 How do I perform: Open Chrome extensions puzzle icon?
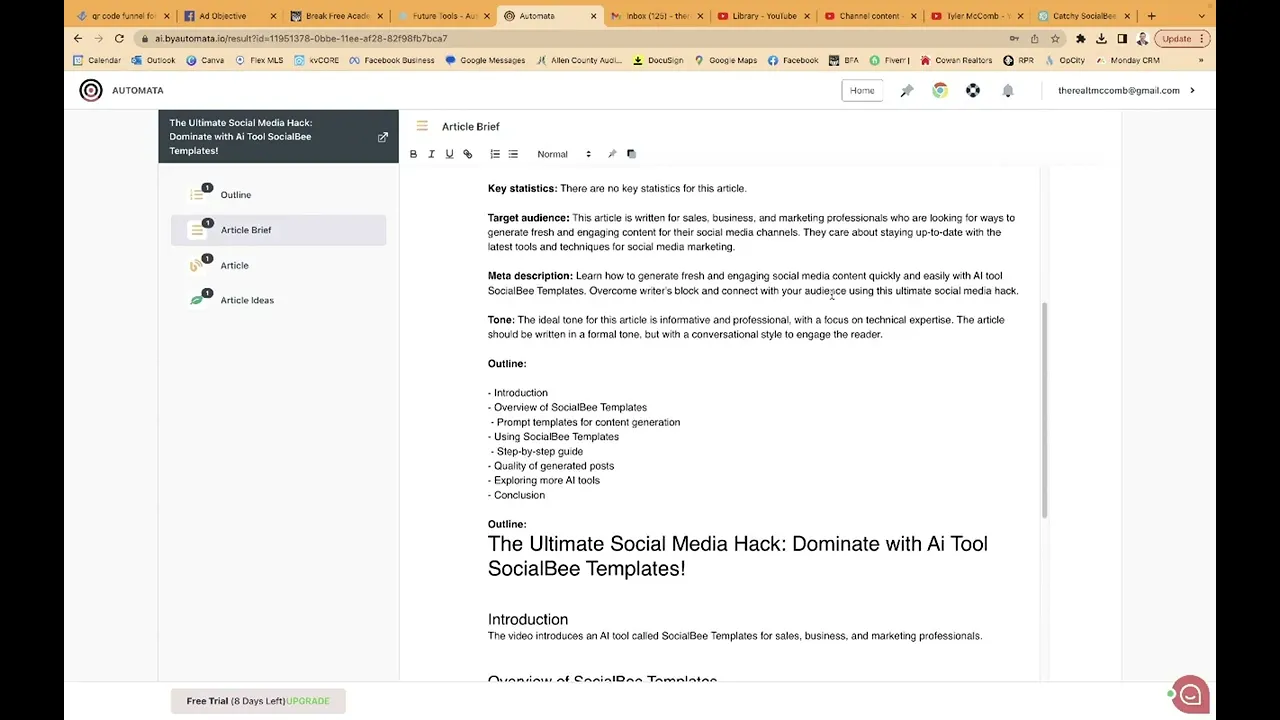click(1080, 39)
